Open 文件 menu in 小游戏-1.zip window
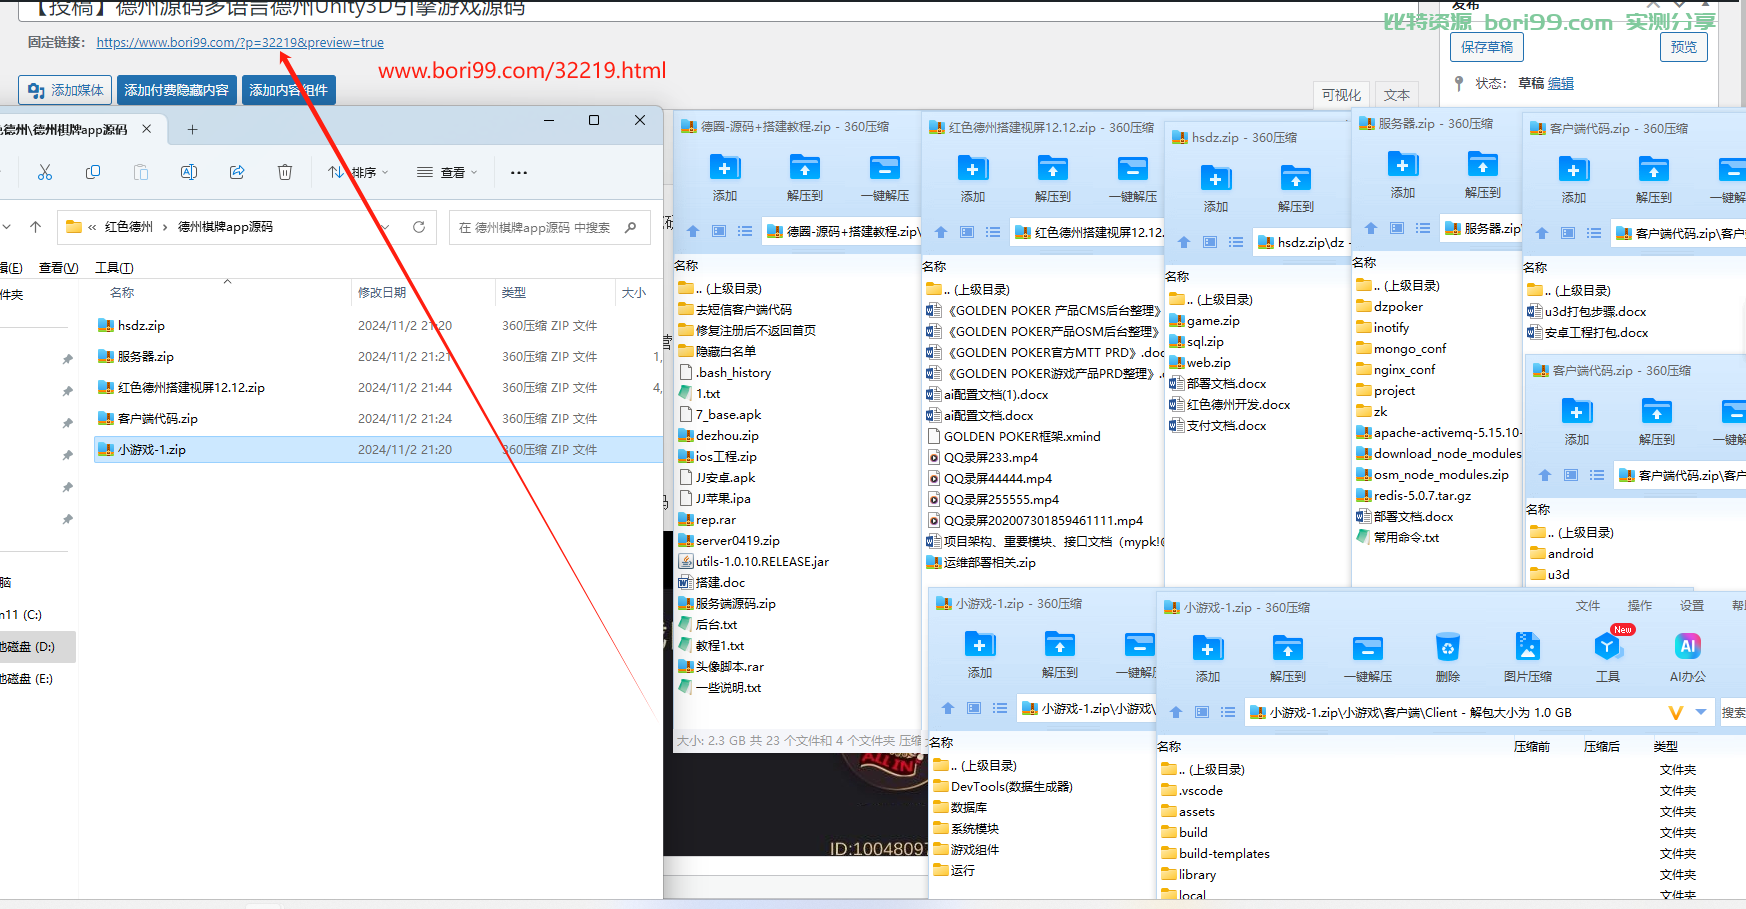1746x909 pixels. 1588,606
